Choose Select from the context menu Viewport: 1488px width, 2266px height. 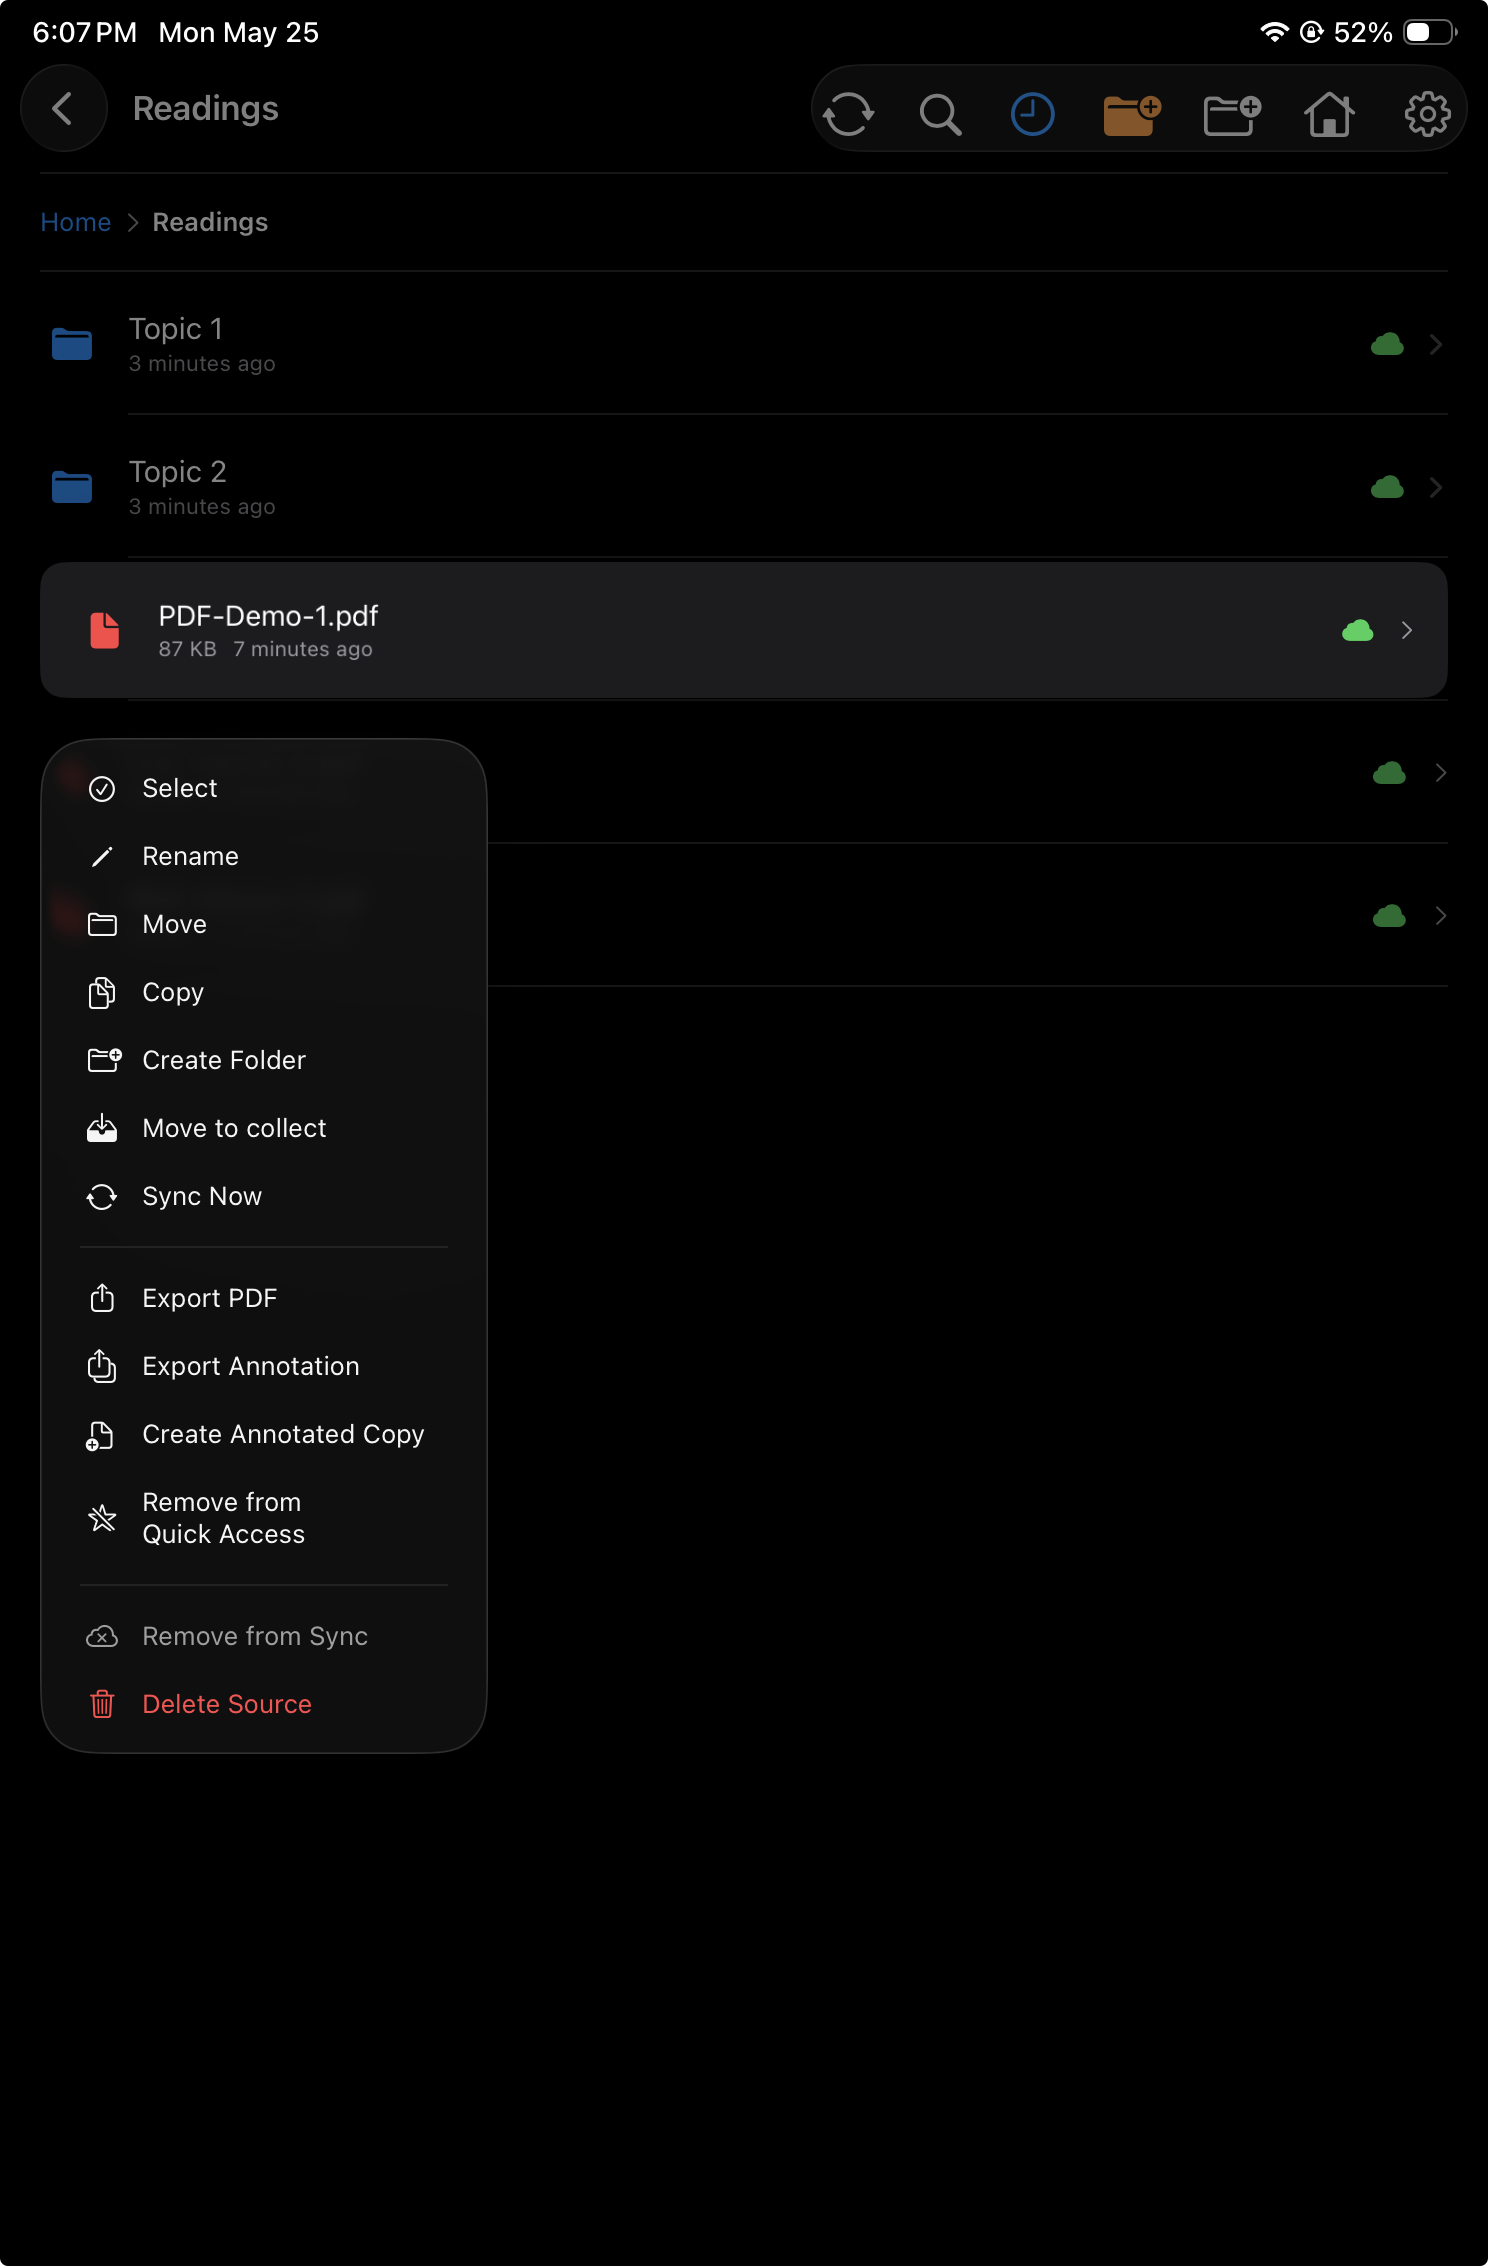click(264, 788)
